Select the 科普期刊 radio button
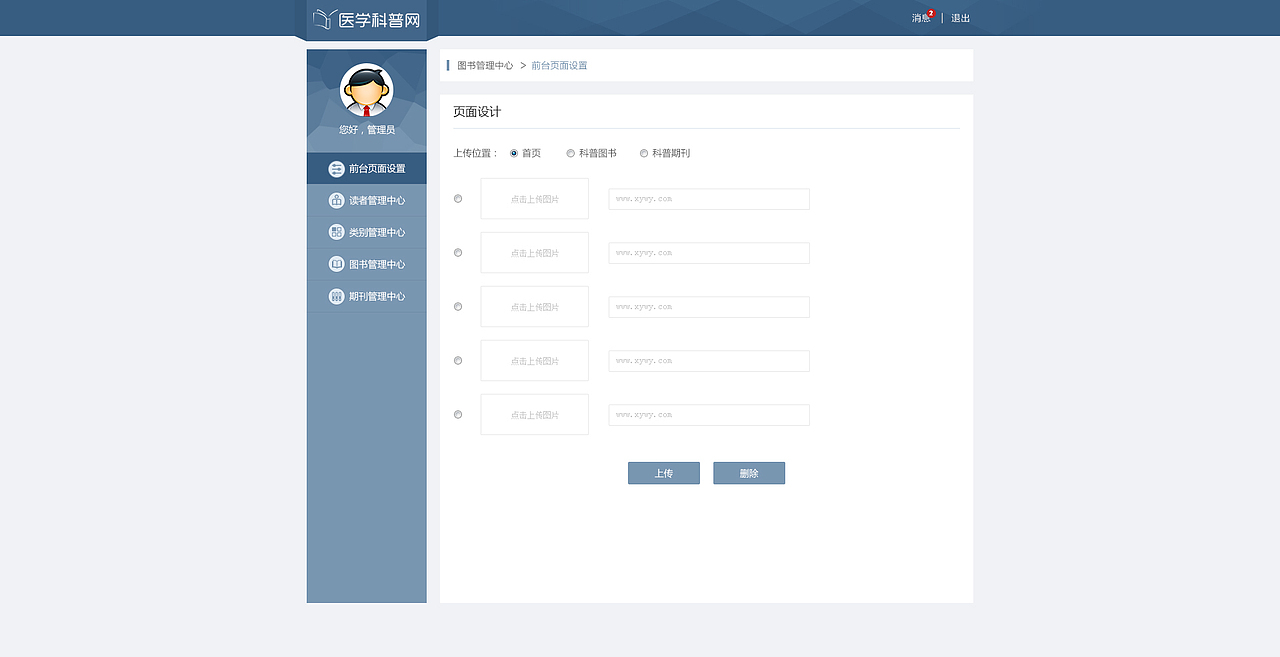Image resolution: width=1280 pixels, height=657 pixels. 644,153
